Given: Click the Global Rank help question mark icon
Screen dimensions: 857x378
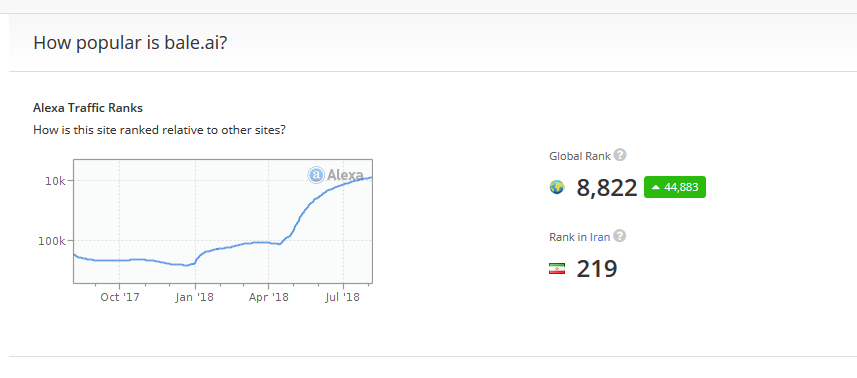Looking at the screenshot, I should pyautogui.click(x=619, y=155).
